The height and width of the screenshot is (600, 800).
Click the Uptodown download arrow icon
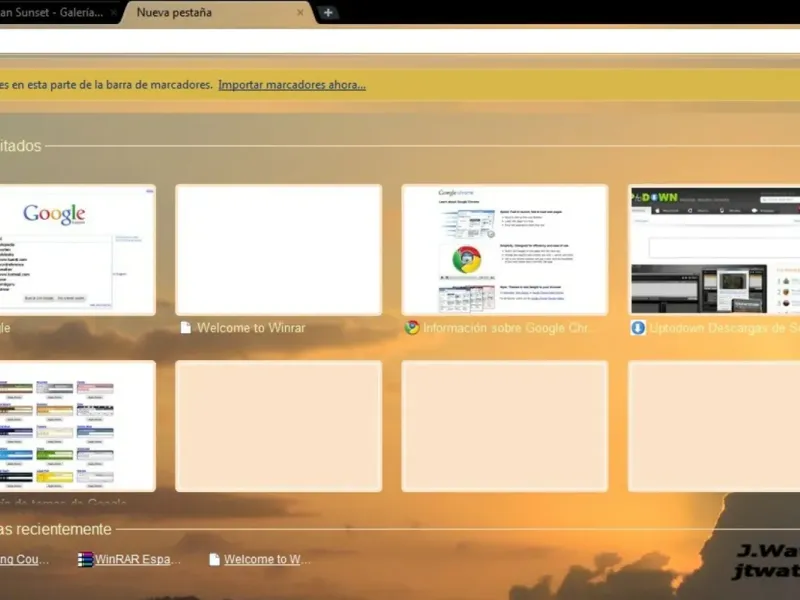(x=638, y=328)
